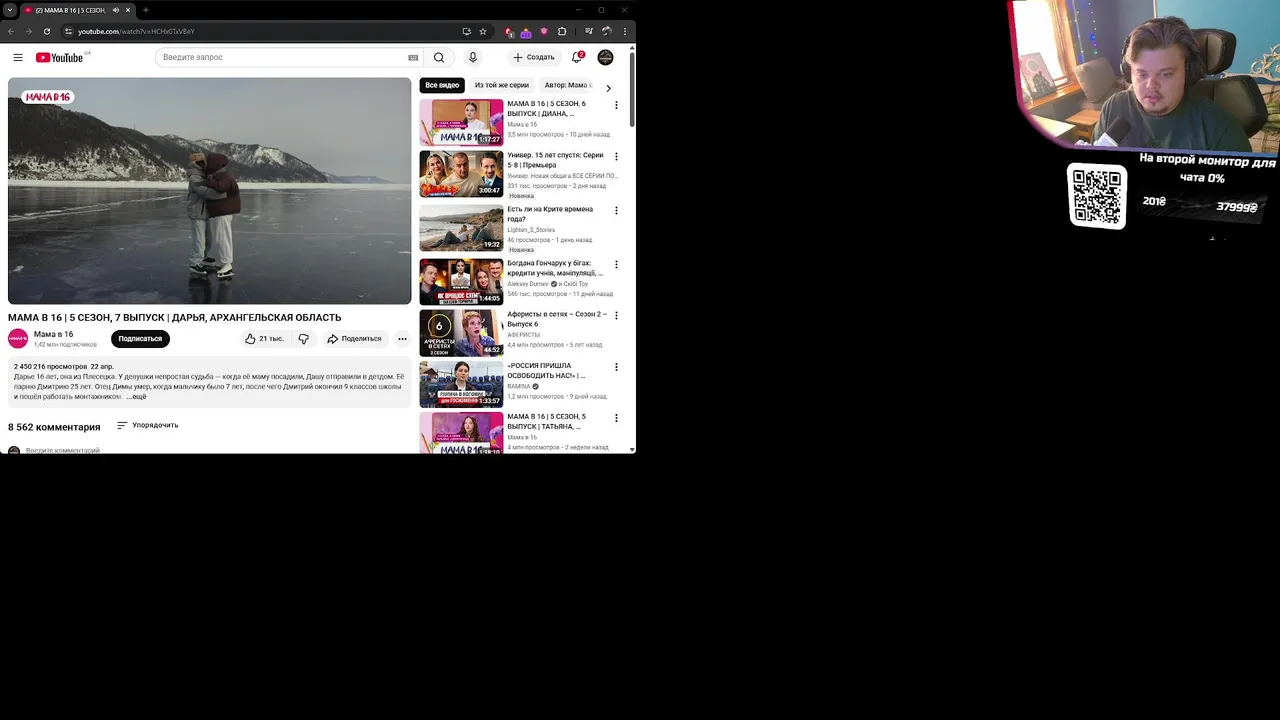
Task: Select the Все видео filter chip
Action: 442,85
